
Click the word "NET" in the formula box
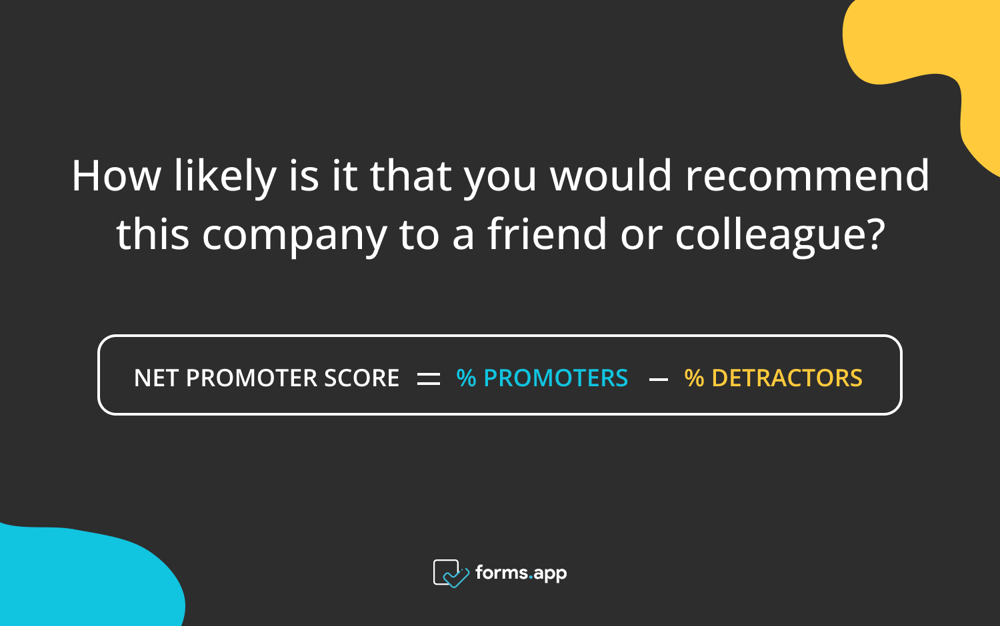[156, 378]
